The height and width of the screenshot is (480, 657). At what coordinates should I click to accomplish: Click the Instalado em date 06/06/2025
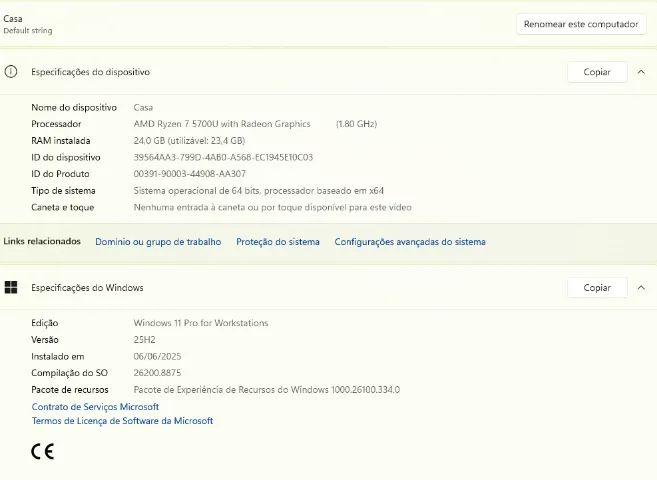coord(158,356)
